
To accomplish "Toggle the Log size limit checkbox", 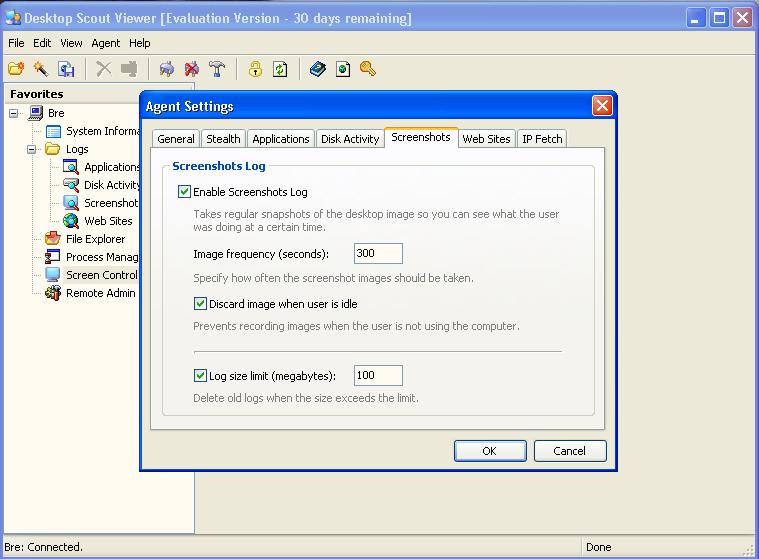I will coord(200,376).
